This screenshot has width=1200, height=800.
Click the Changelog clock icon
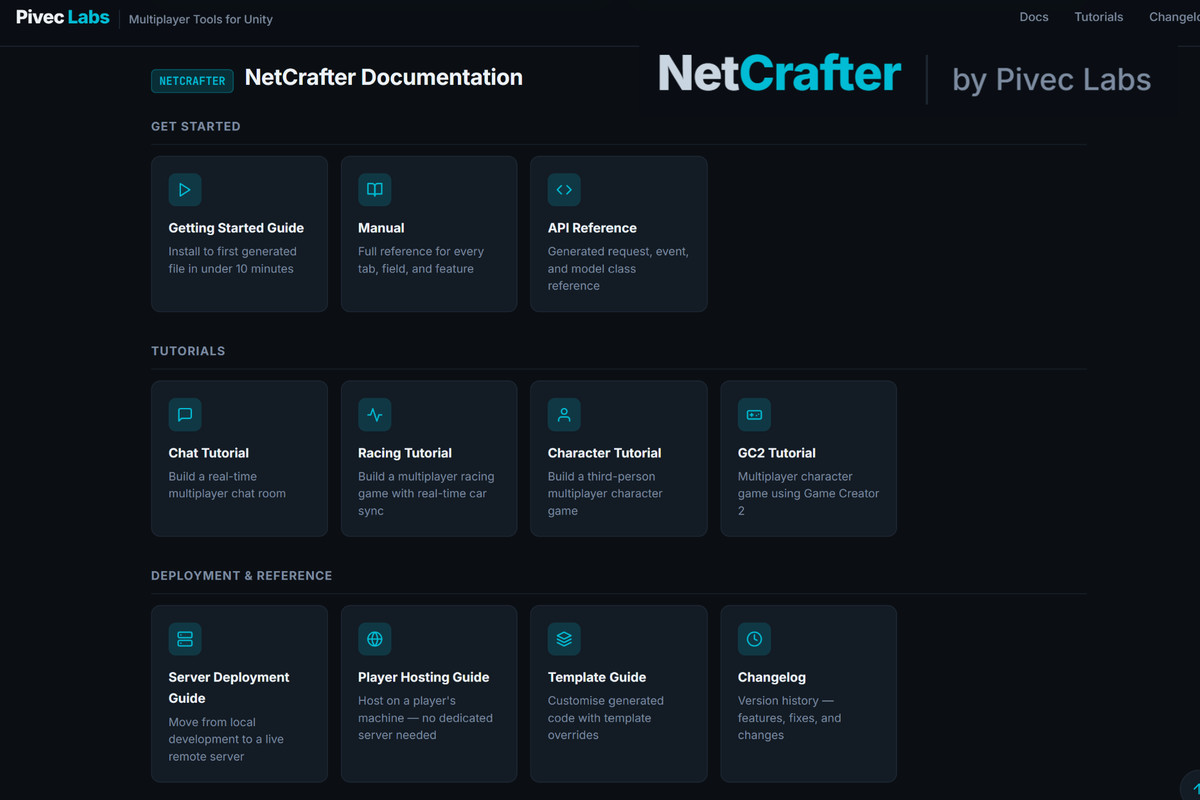pos(754,639)
